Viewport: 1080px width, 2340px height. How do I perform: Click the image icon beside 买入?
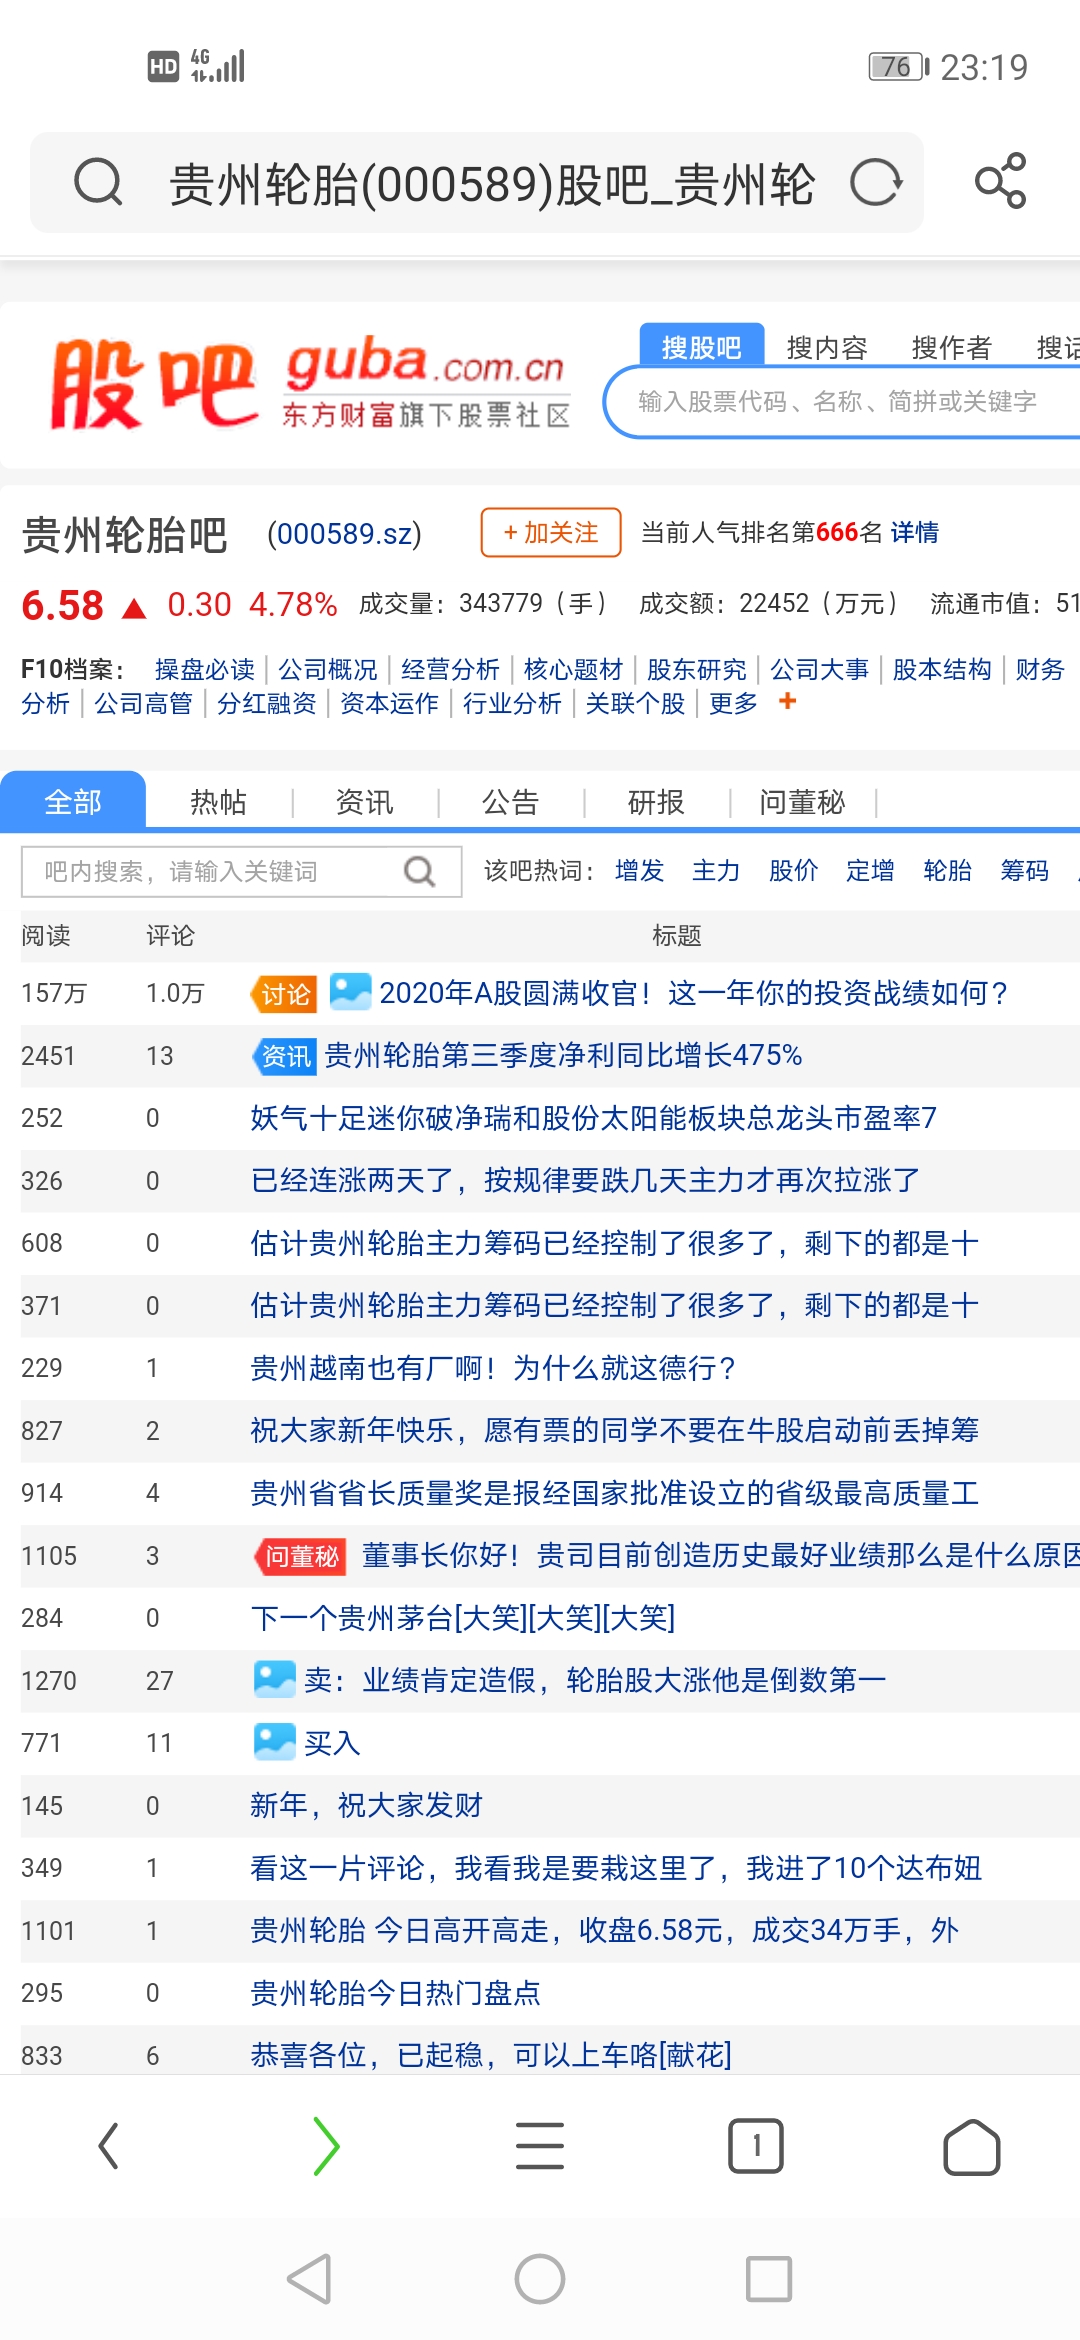pyautogui.click(x=274, y=1742)
